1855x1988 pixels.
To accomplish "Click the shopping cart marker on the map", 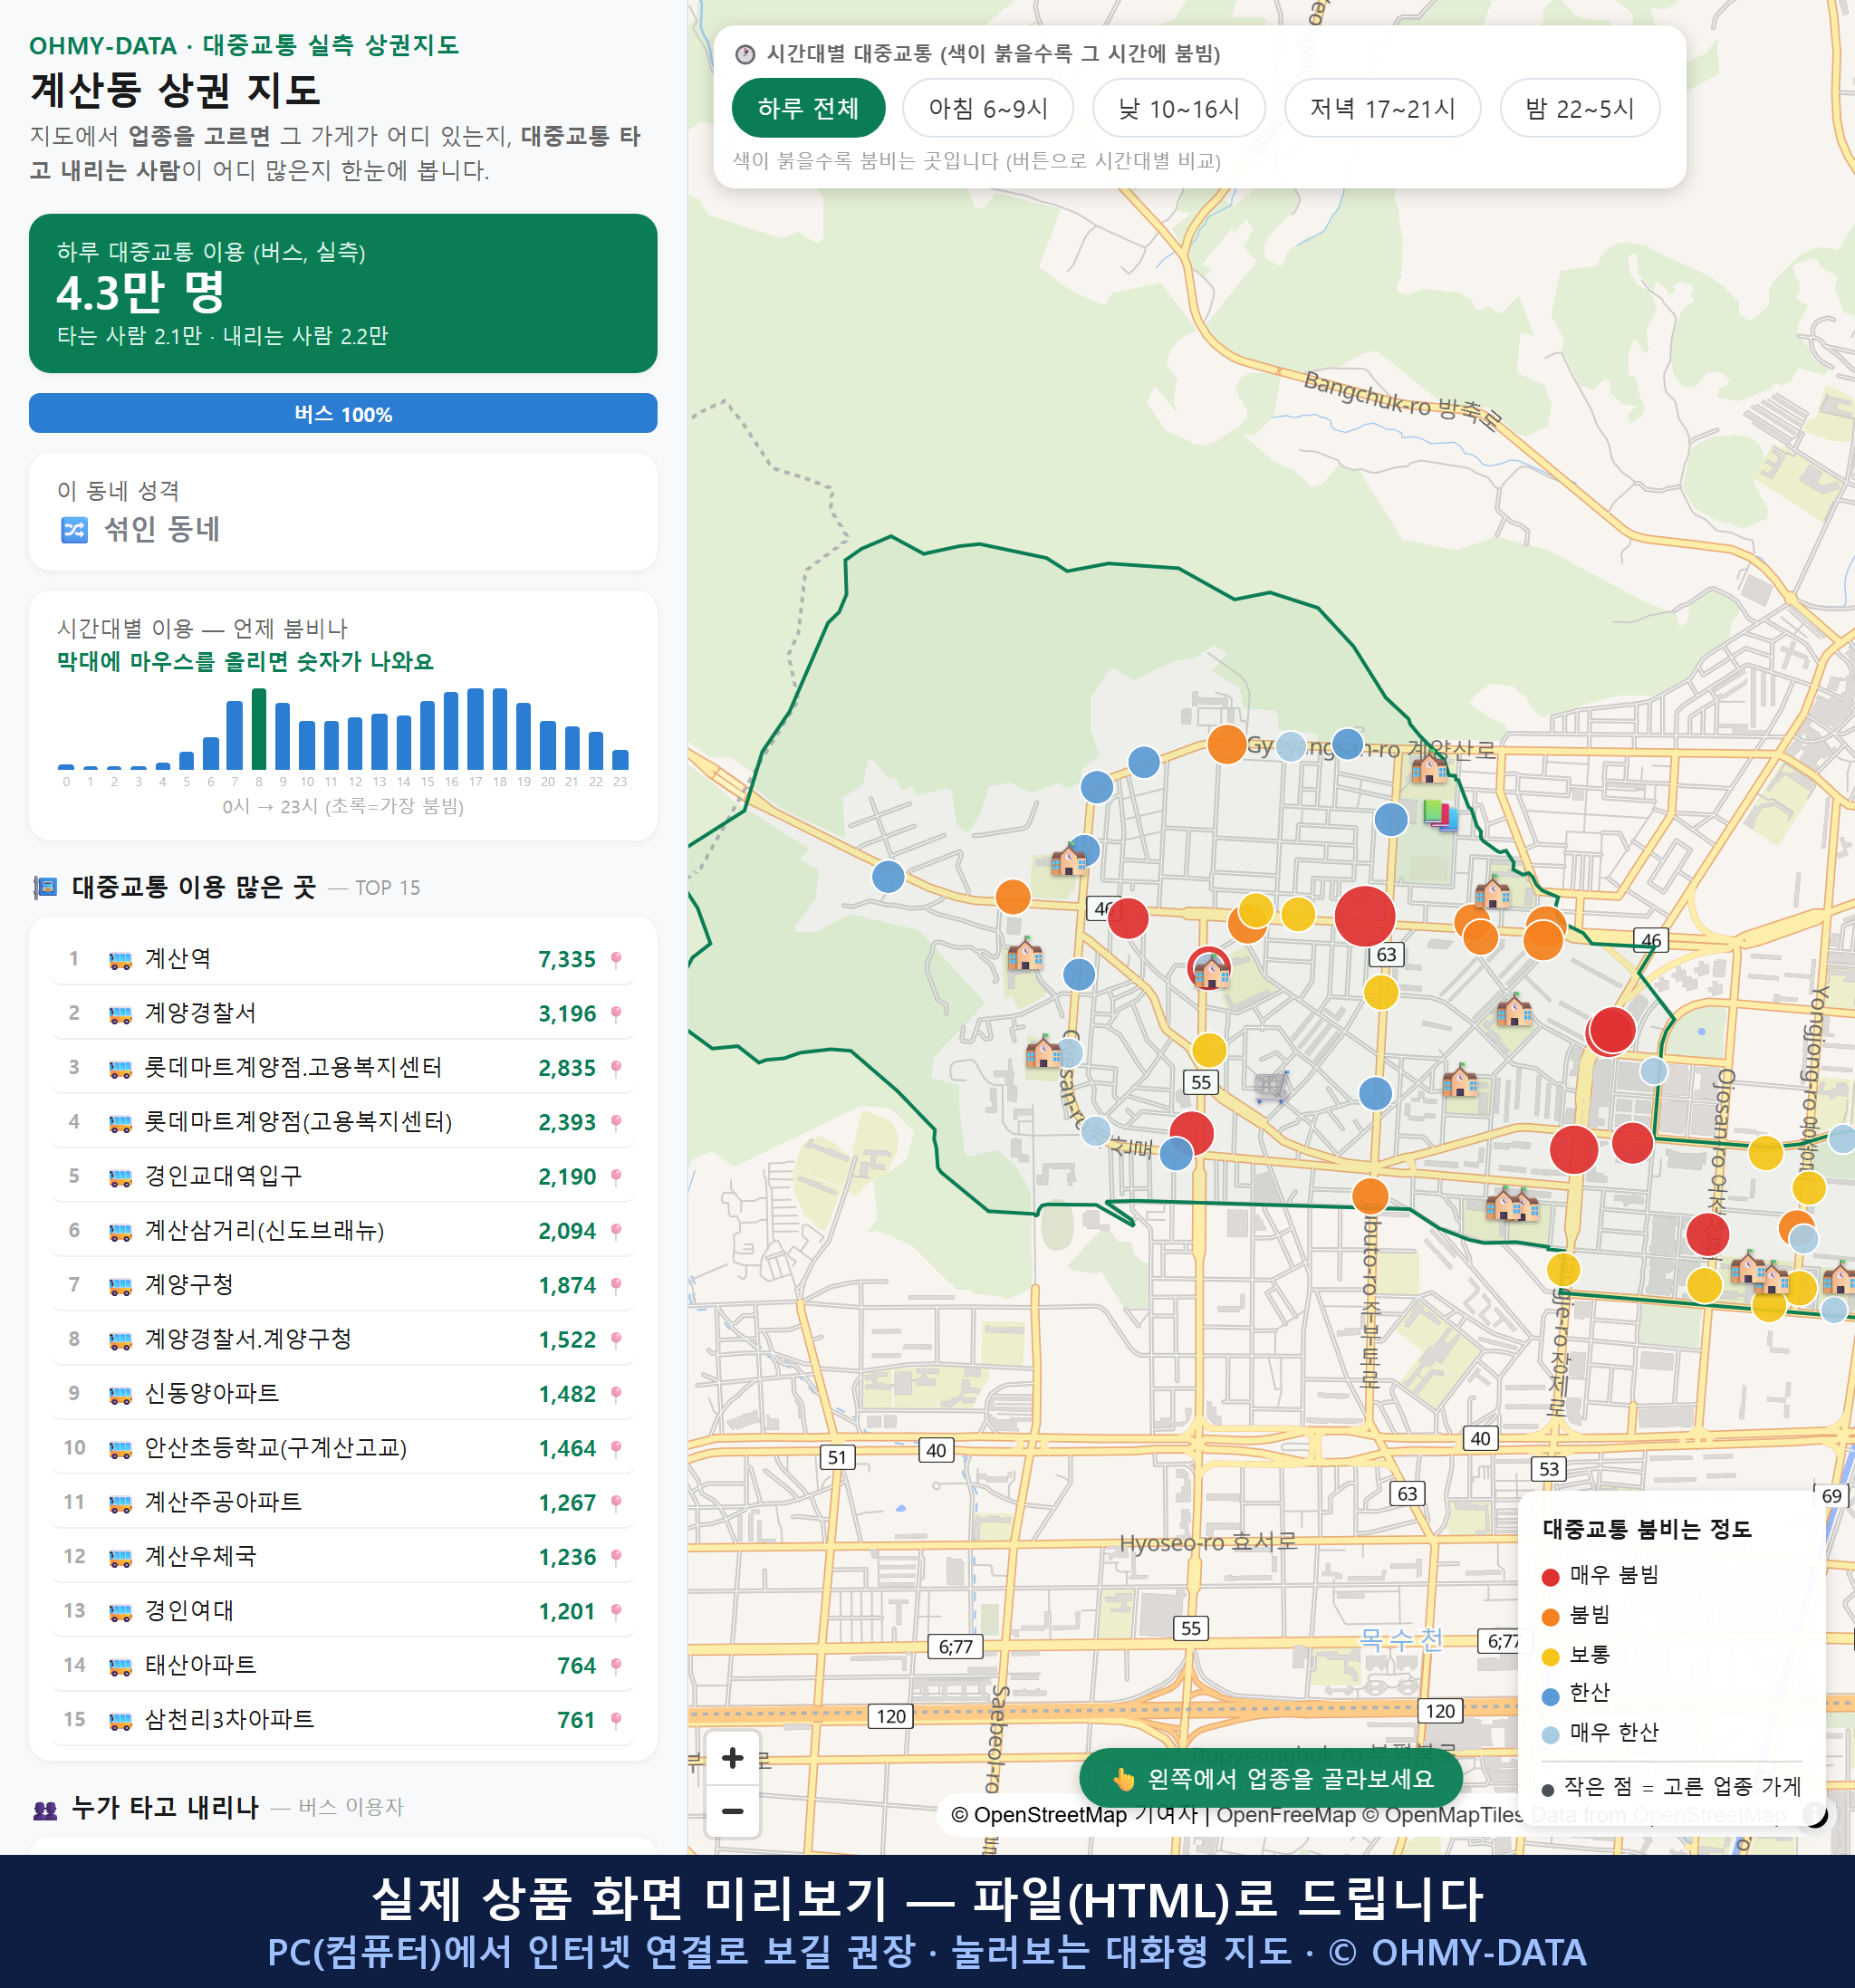I will [x=1271, y=1087].
